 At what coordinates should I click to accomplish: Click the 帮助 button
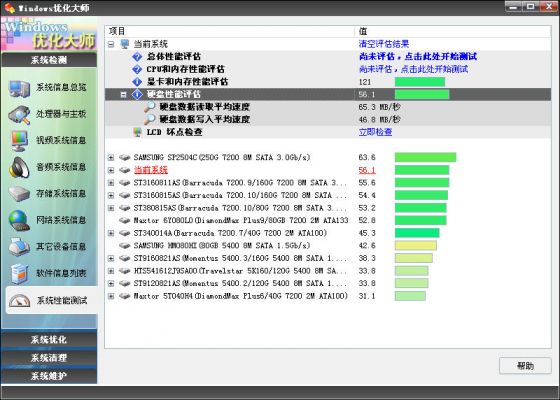pos(525,365)
